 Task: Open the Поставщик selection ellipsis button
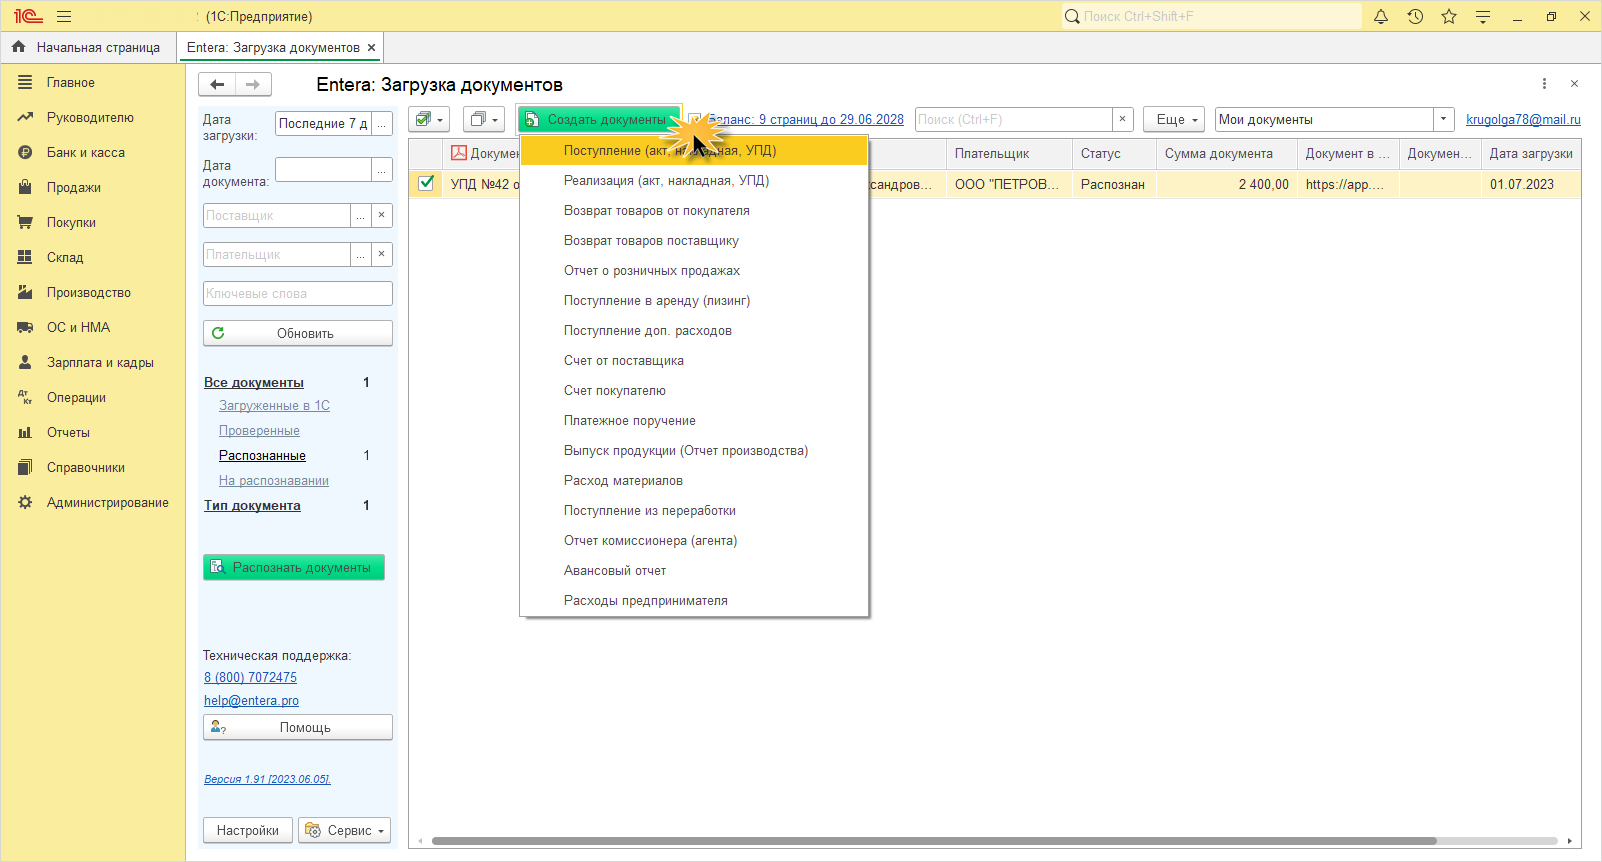360,215
